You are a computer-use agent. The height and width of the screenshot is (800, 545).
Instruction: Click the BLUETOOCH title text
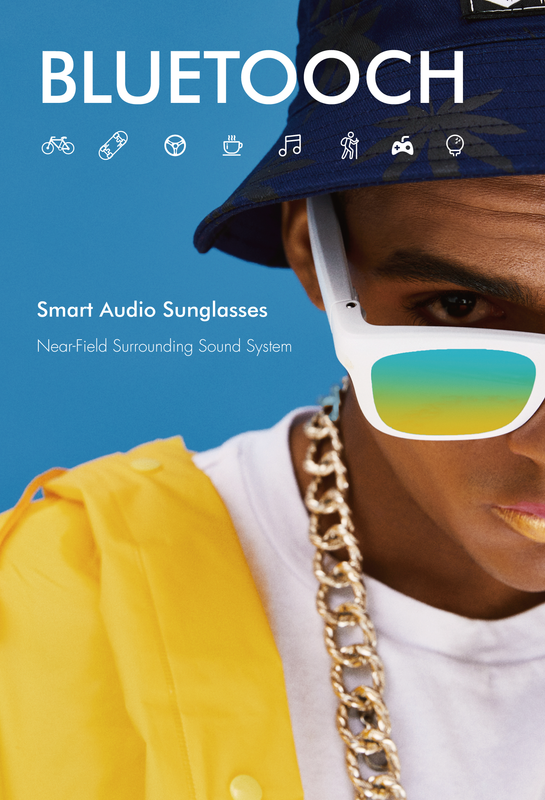pyautogui.click(x=253, y=77)
